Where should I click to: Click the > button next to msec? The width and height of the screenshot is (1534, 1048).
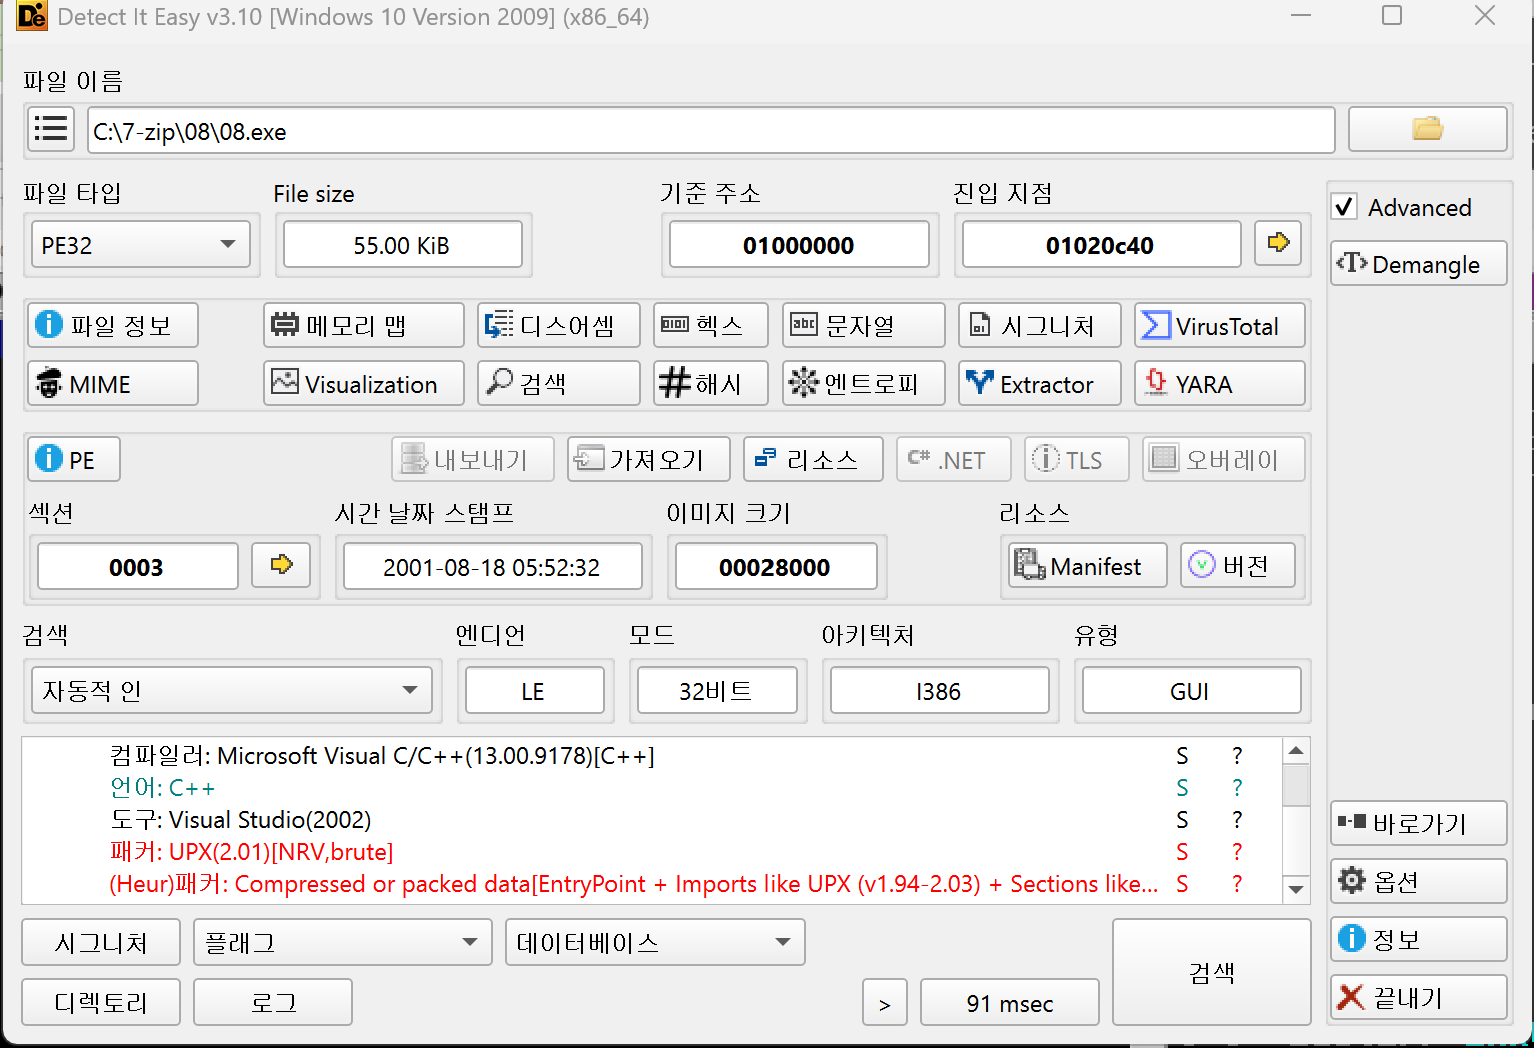coord(885,1003)
